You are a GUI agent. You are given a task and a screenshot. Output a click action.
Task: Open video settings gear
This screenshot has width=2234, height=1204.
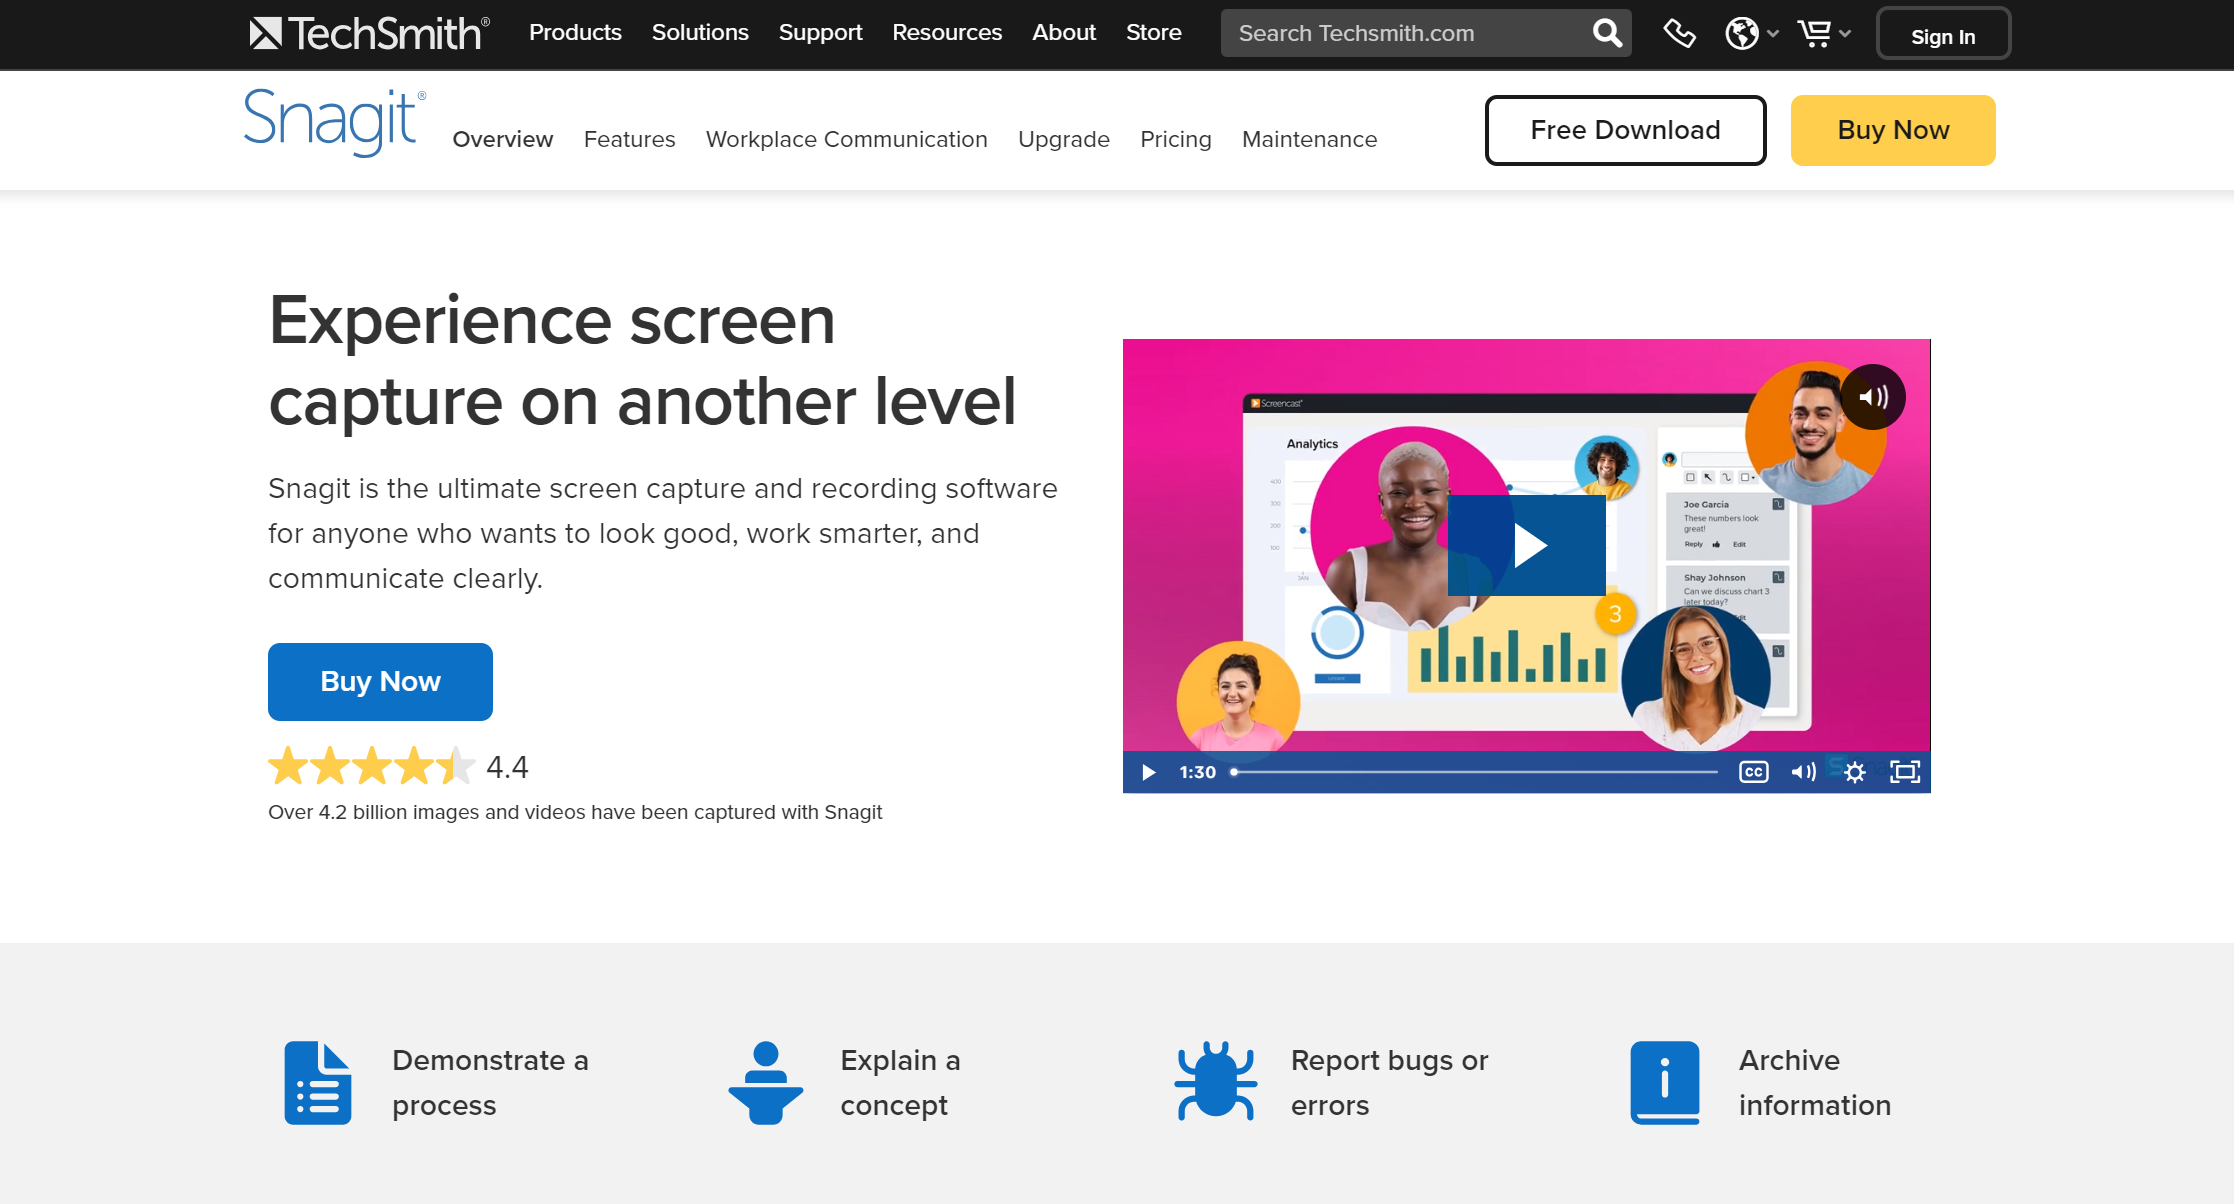tap(1855, 772)
